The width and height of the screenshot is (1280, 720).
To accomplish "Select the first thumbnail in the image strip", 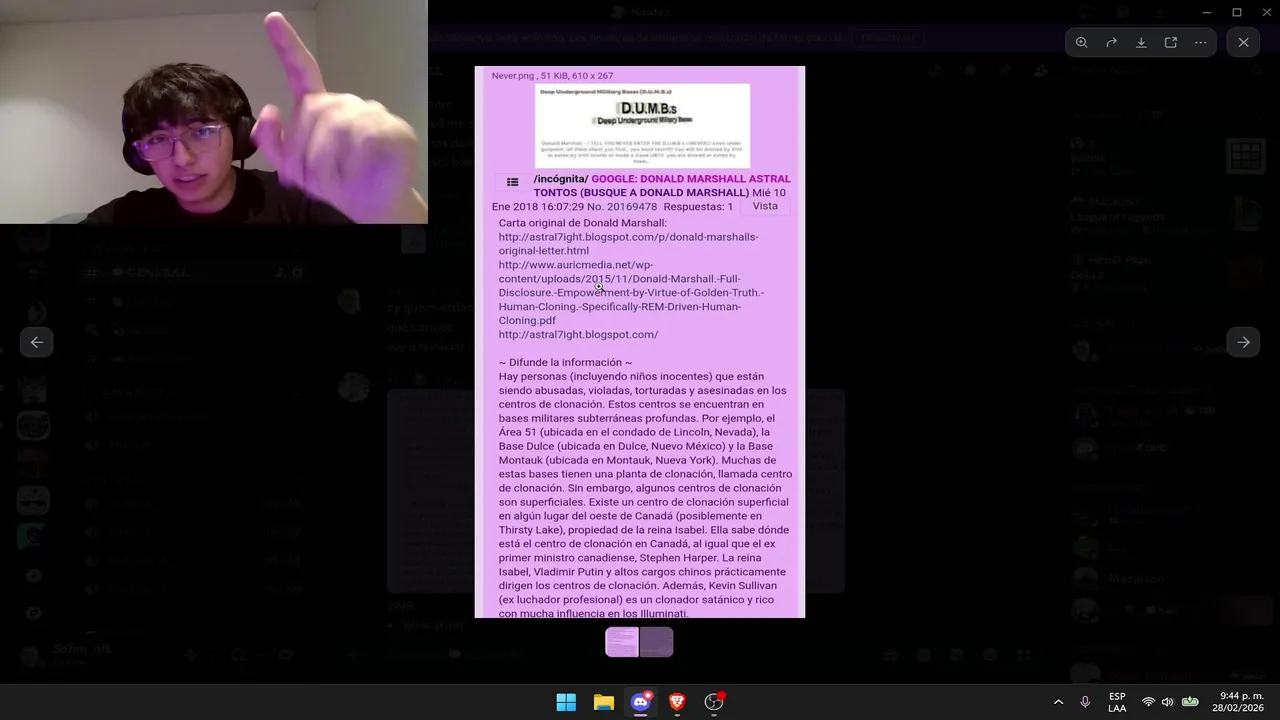I will pyautogui.click(x=622, y=642).
